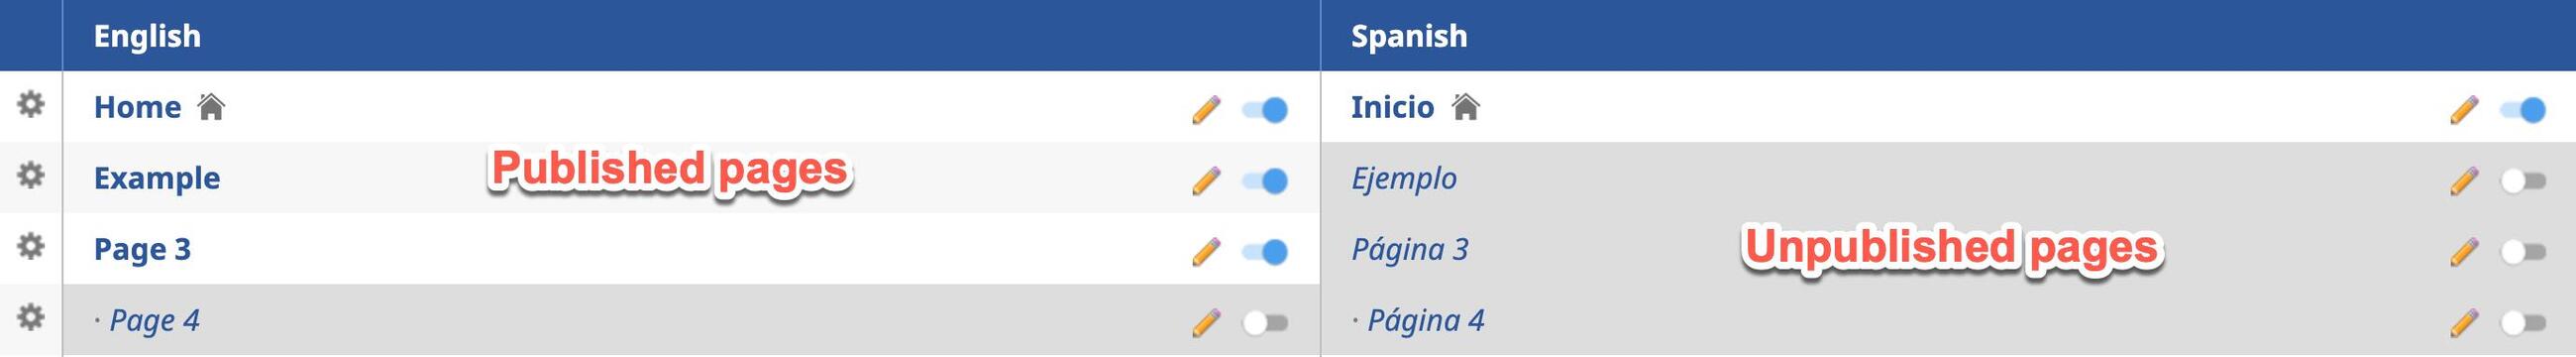Image resolution: width=2576 pixels, height=357 pixels.
Task: Publish the Spanish Ejemplo page toggle
Action: (x=2523, y=181)
